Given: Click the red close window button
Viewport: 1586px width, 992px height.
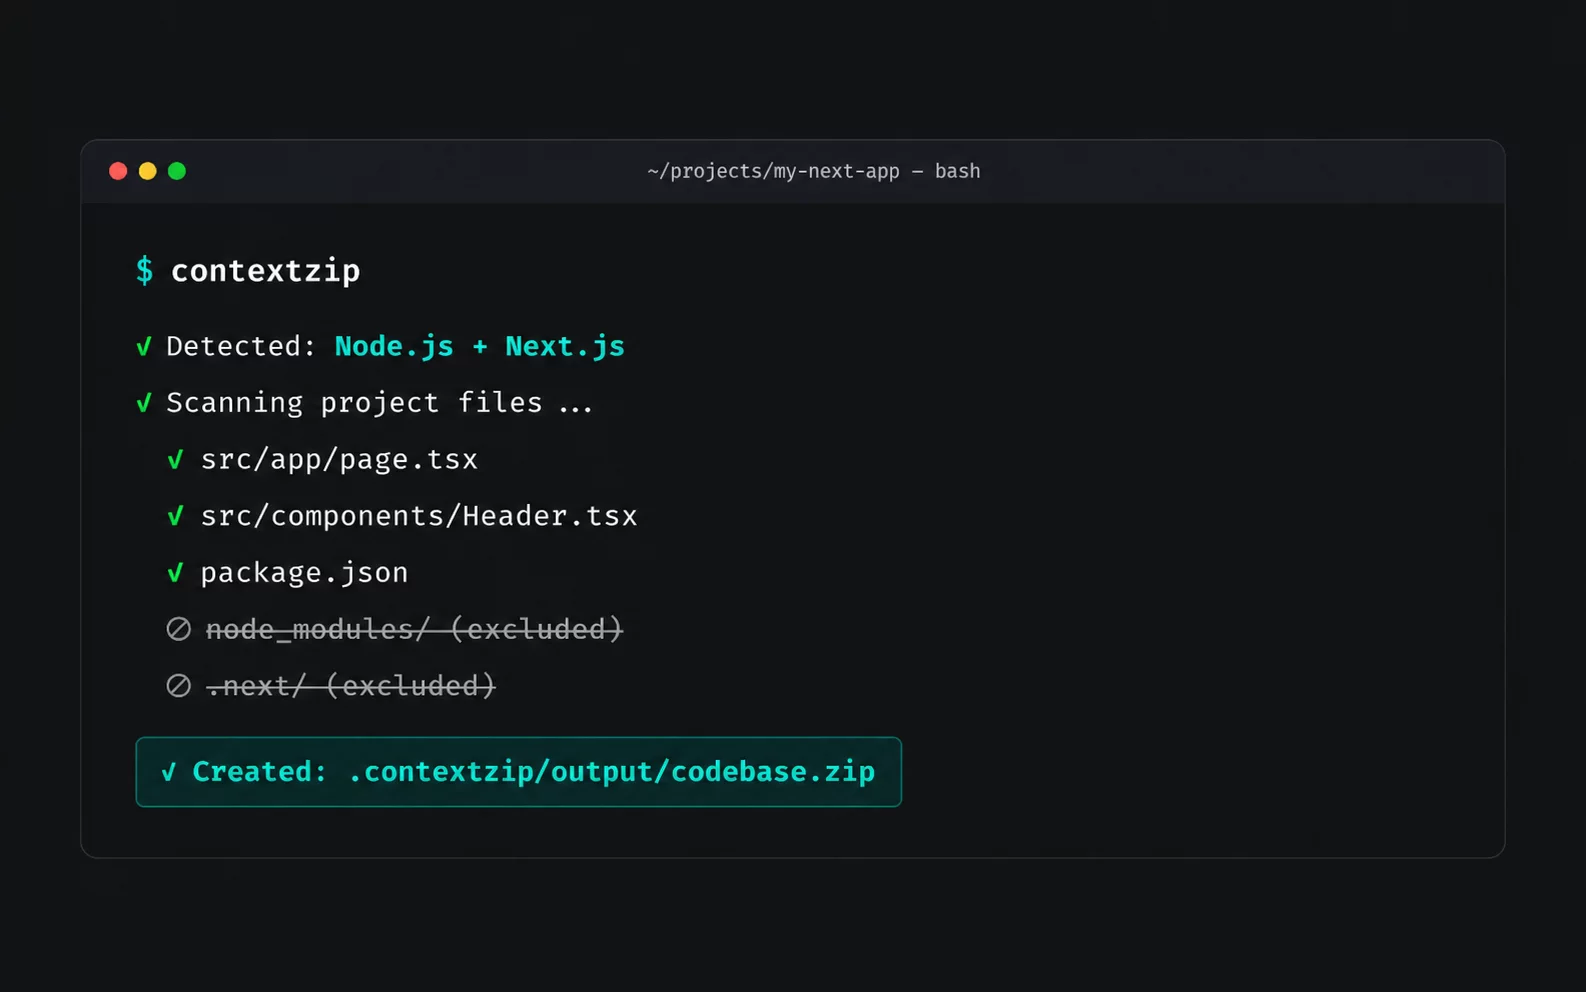Looking at the screenshot, I should pyautogui.click(x=118, y=171).
